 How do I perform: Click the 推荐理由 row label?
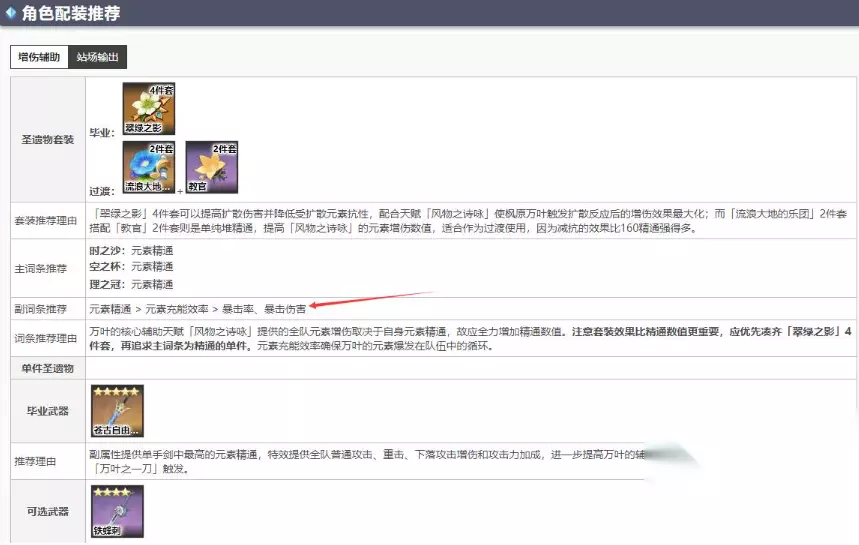pyautogui.click(x=35, y=462)
